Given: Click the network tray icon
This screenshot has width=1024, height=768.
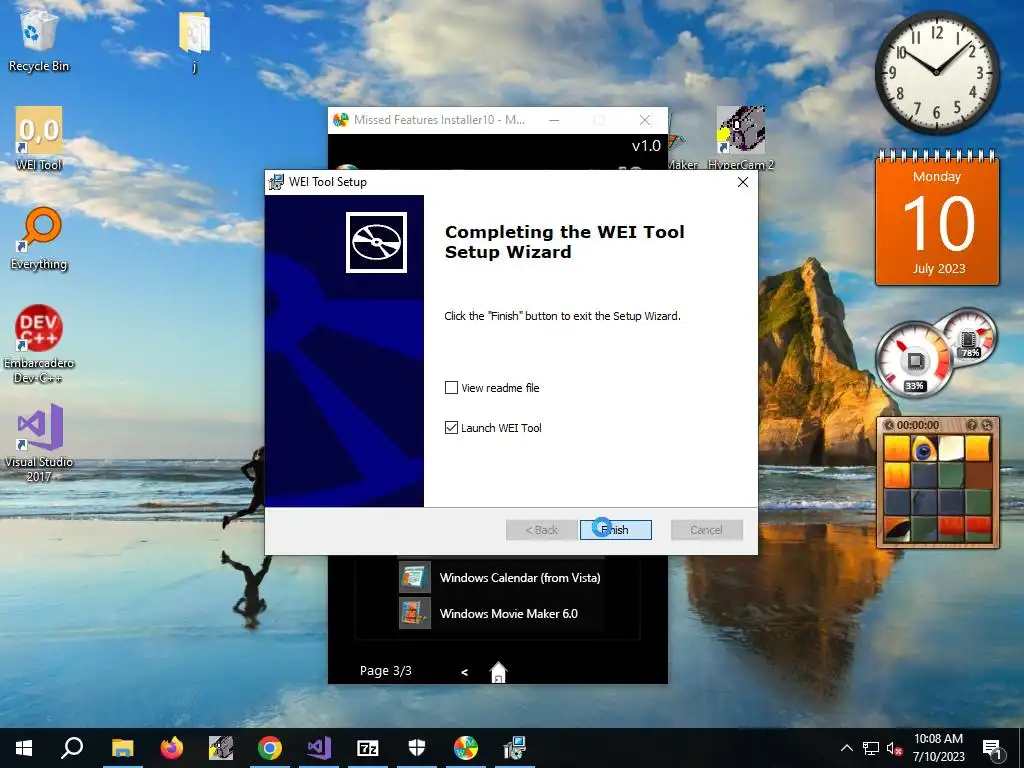Looking at the screenshot, I should (871, 748).
